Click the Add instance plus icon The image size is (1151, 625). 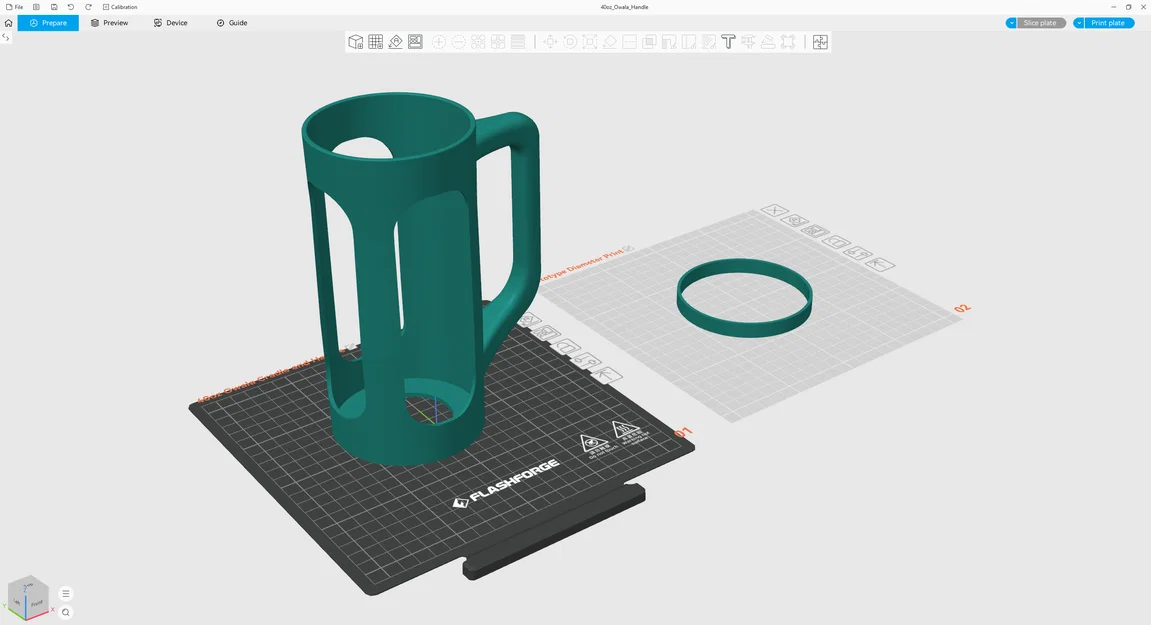coord(438,42)
